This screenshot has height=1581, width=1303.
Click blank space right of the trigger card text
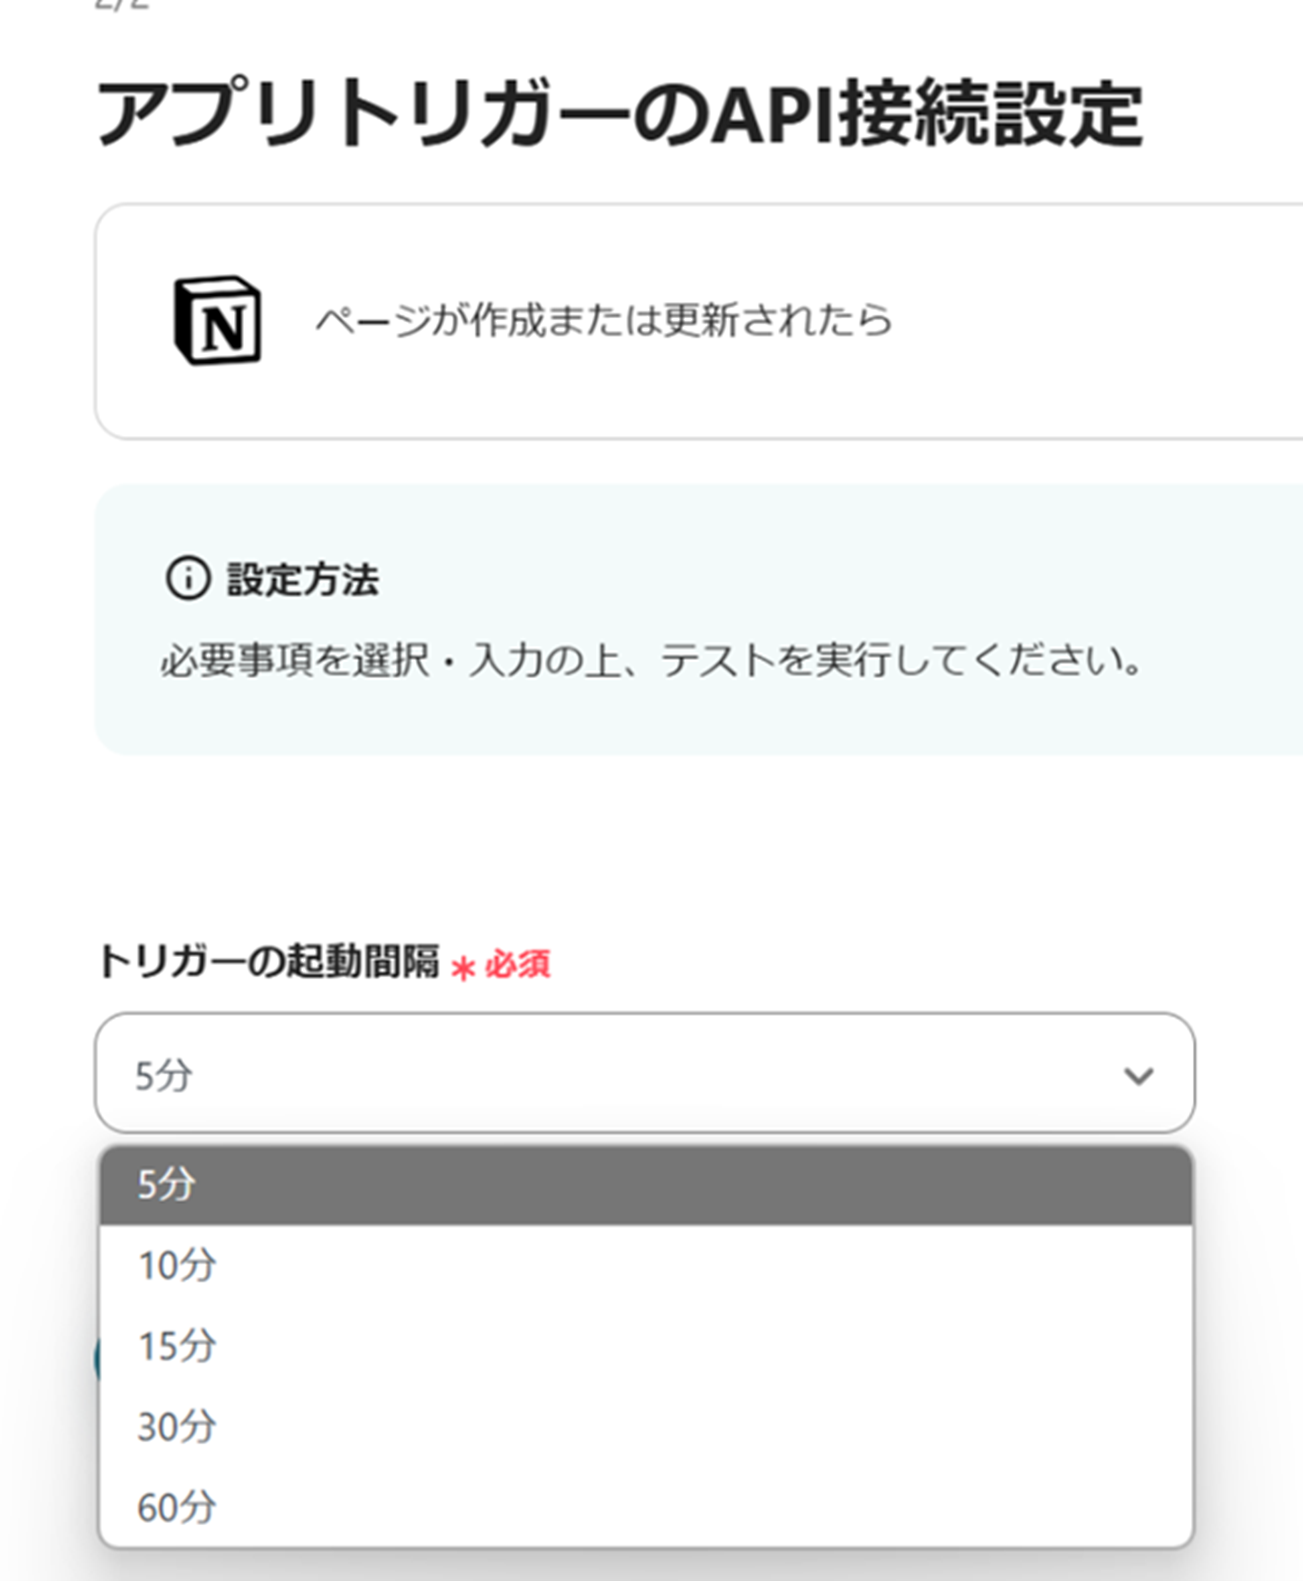click(1100, 320)
